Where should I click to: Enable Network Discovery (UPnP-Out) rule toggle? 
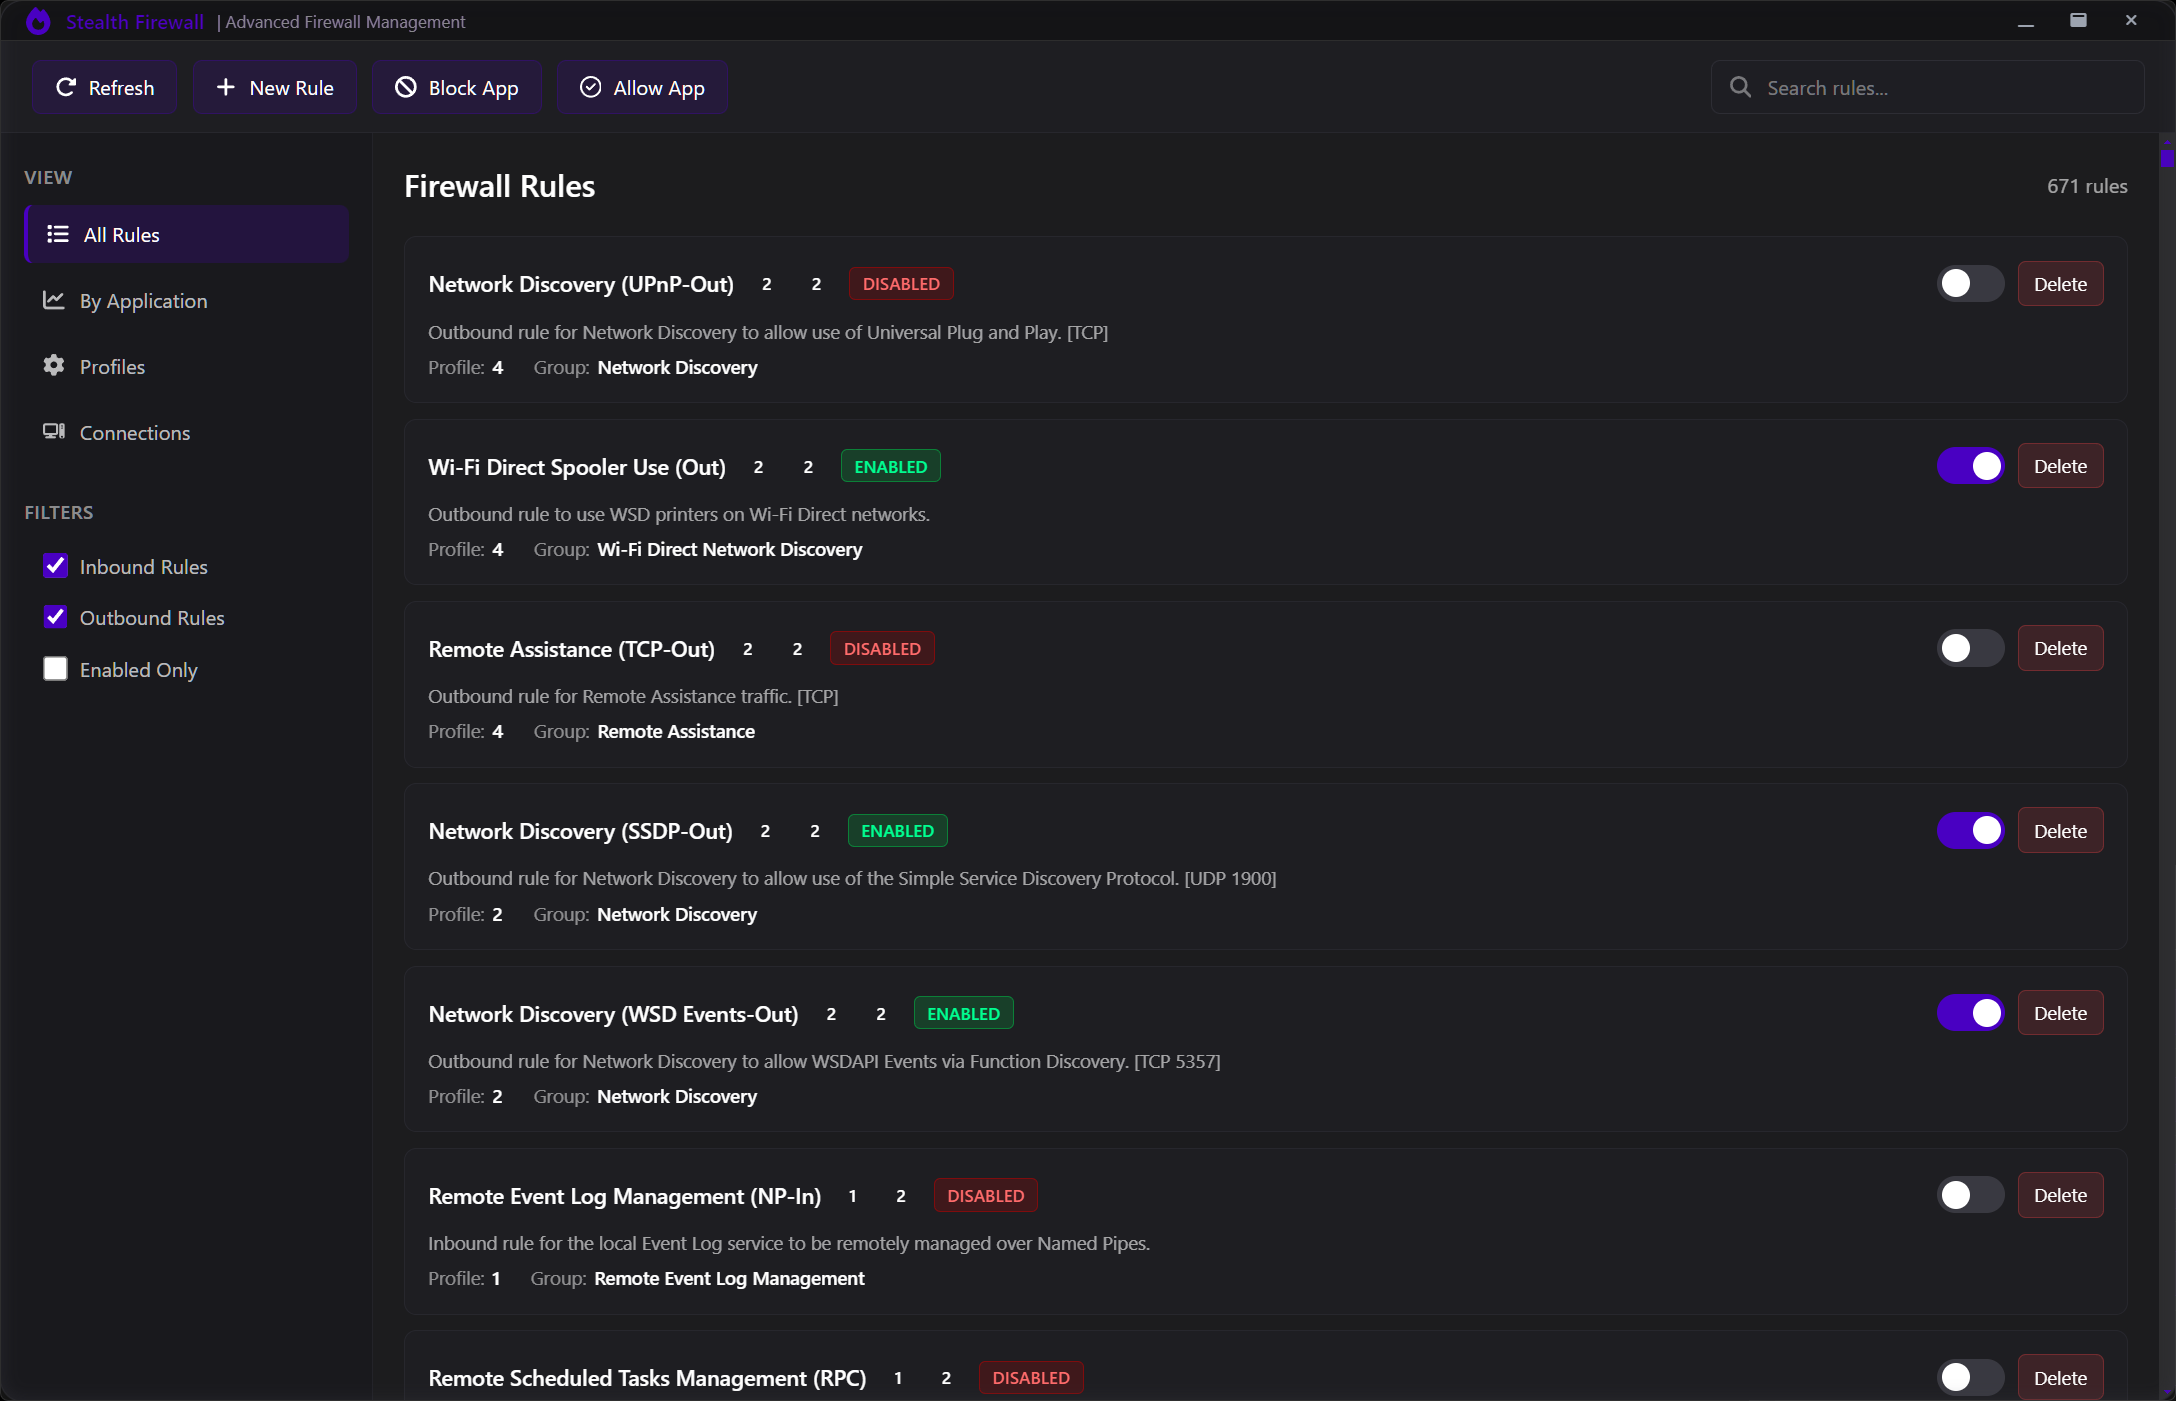click(1970, 284)
